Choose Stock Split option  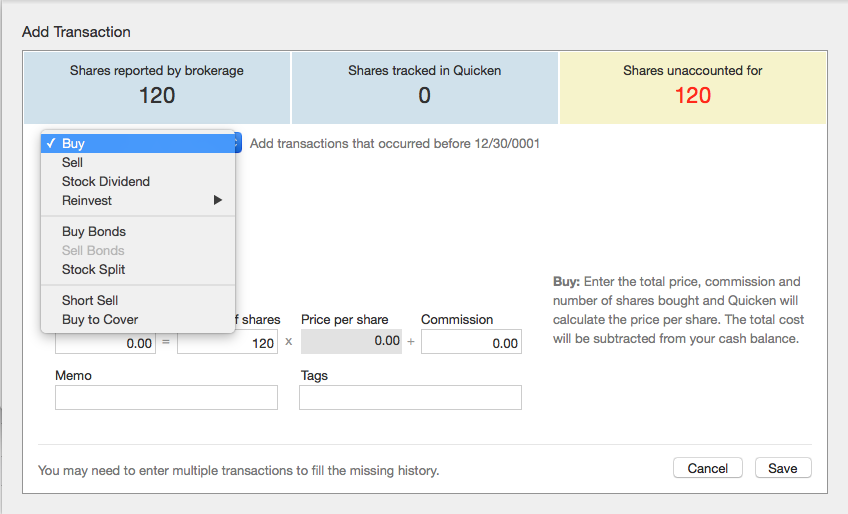coord(93,269)
